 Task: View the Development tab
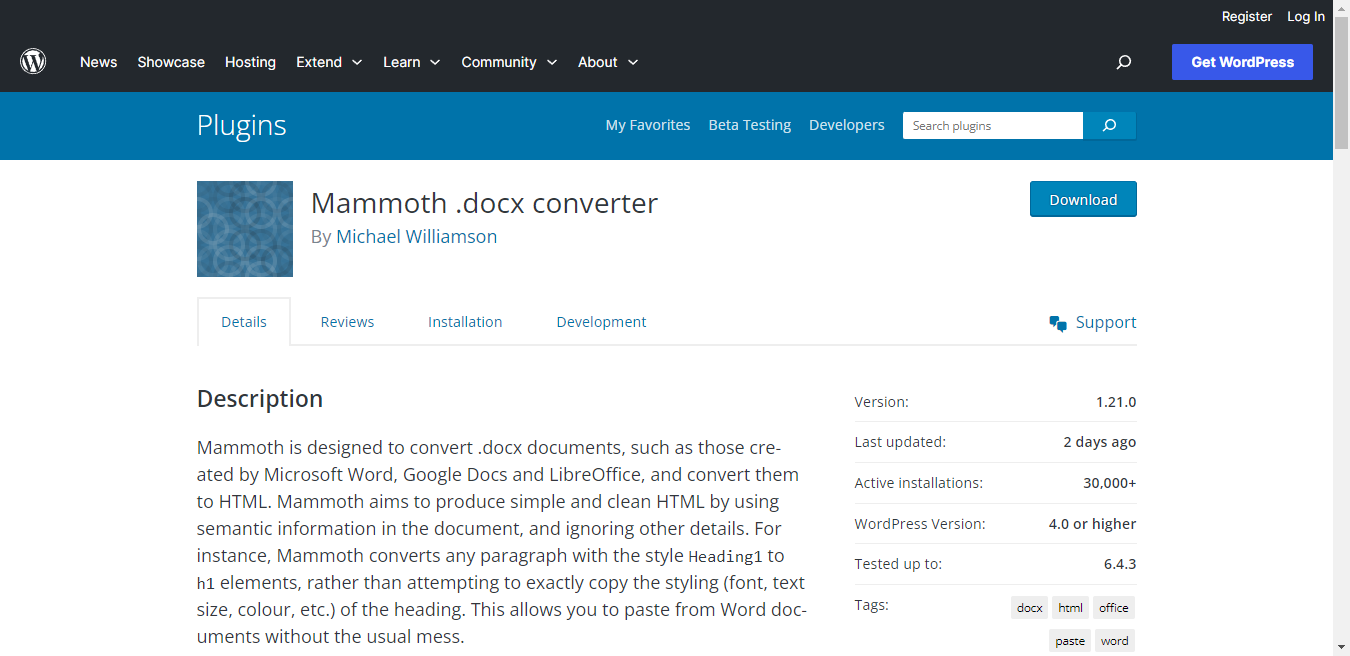[601, 321]
